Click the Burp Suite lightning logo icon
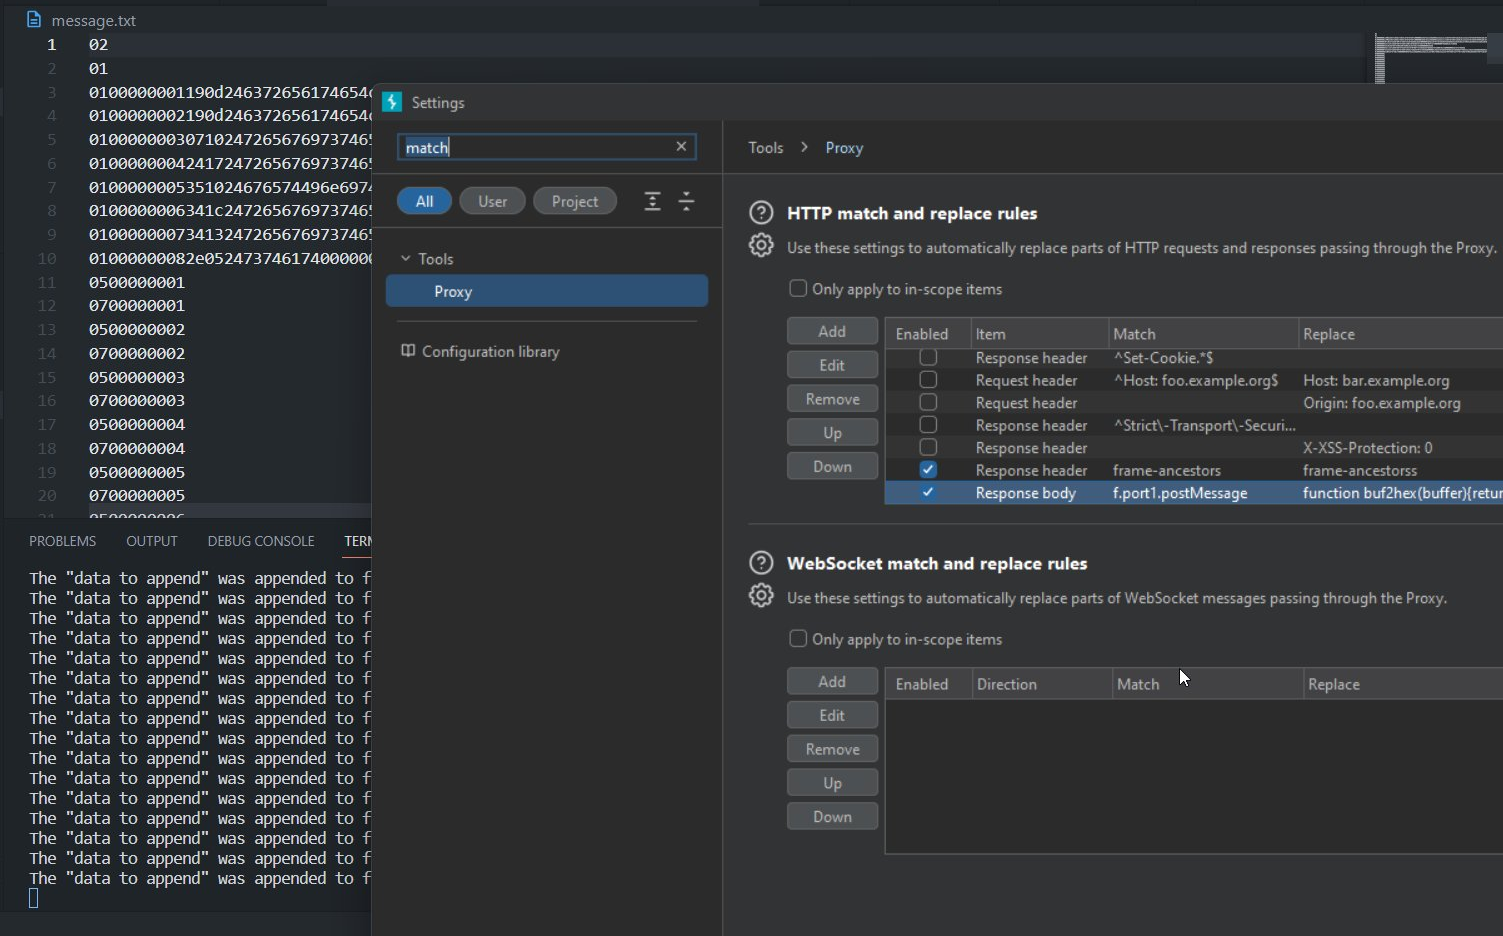 393,102
